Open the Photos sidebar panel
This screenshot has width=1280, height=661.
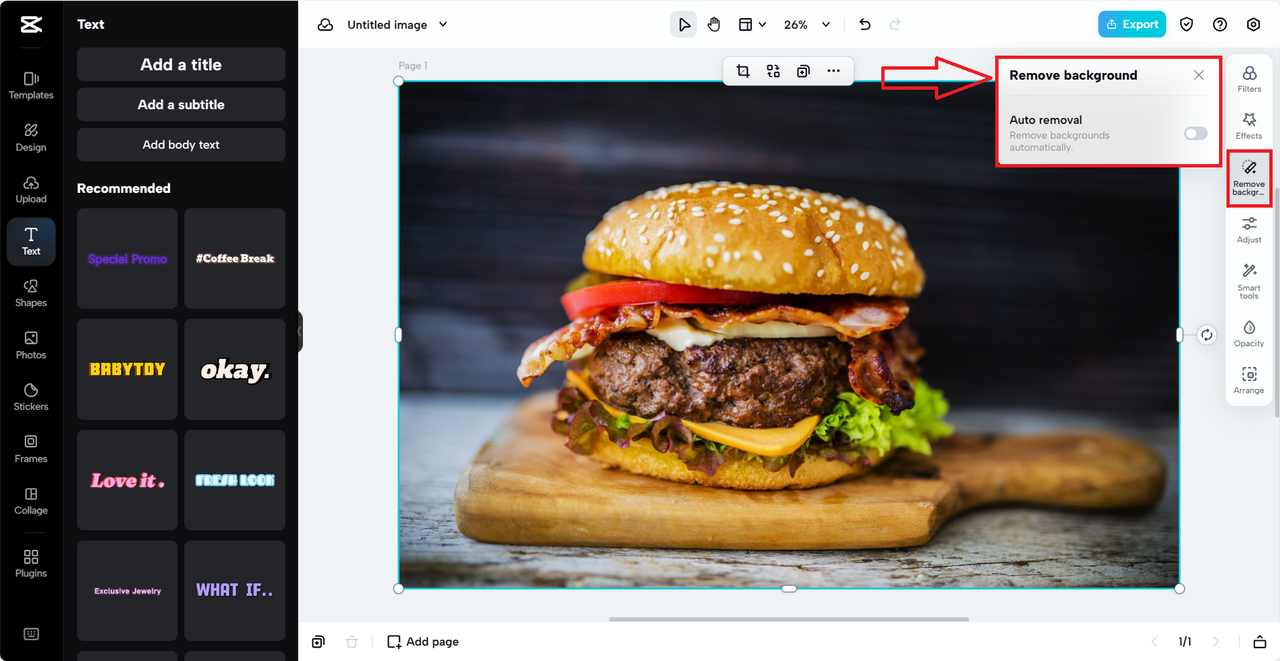tap(31, 345)
